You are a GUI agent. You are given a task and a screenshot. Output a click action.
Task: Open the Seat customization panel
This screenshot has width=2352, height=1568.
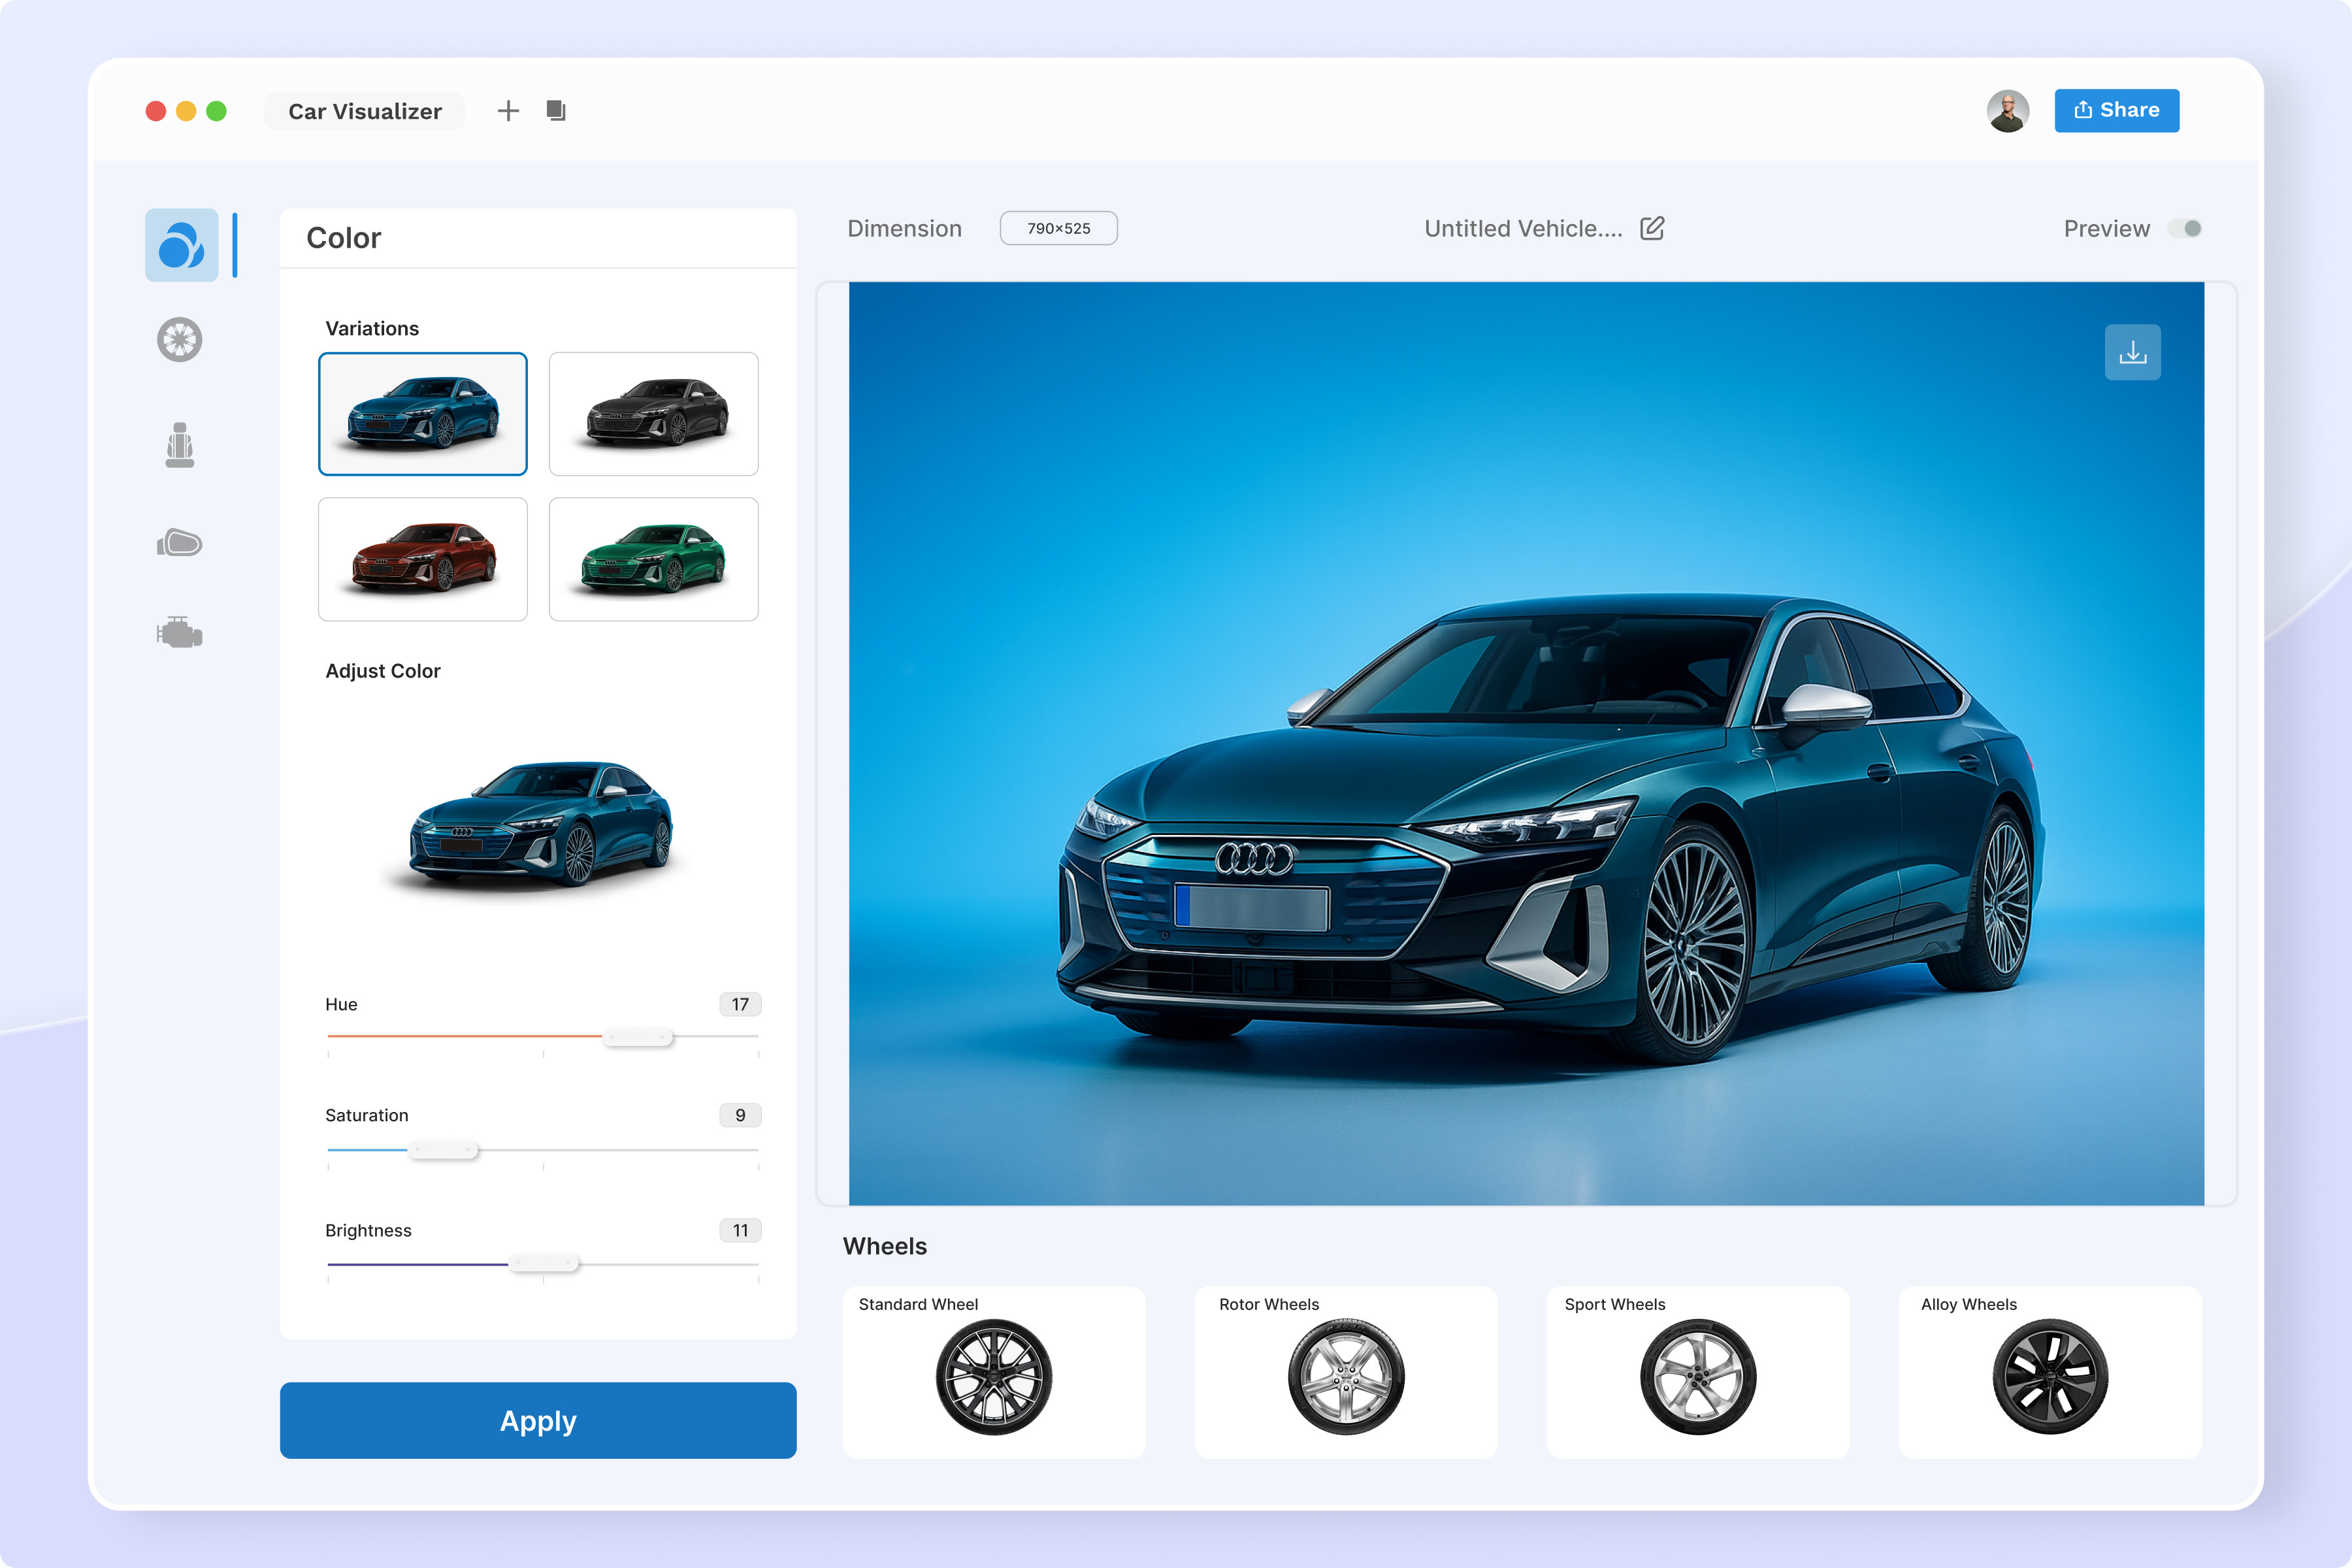tap(180, 444)
